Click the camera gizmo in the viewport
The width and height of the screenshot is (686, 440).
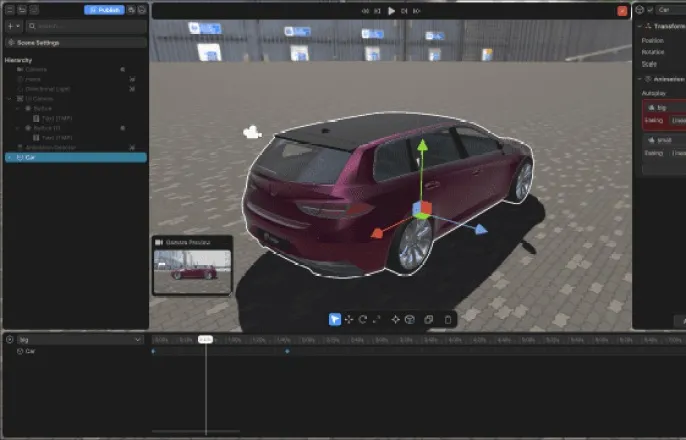pyautogui.click(x=252, y=132)
